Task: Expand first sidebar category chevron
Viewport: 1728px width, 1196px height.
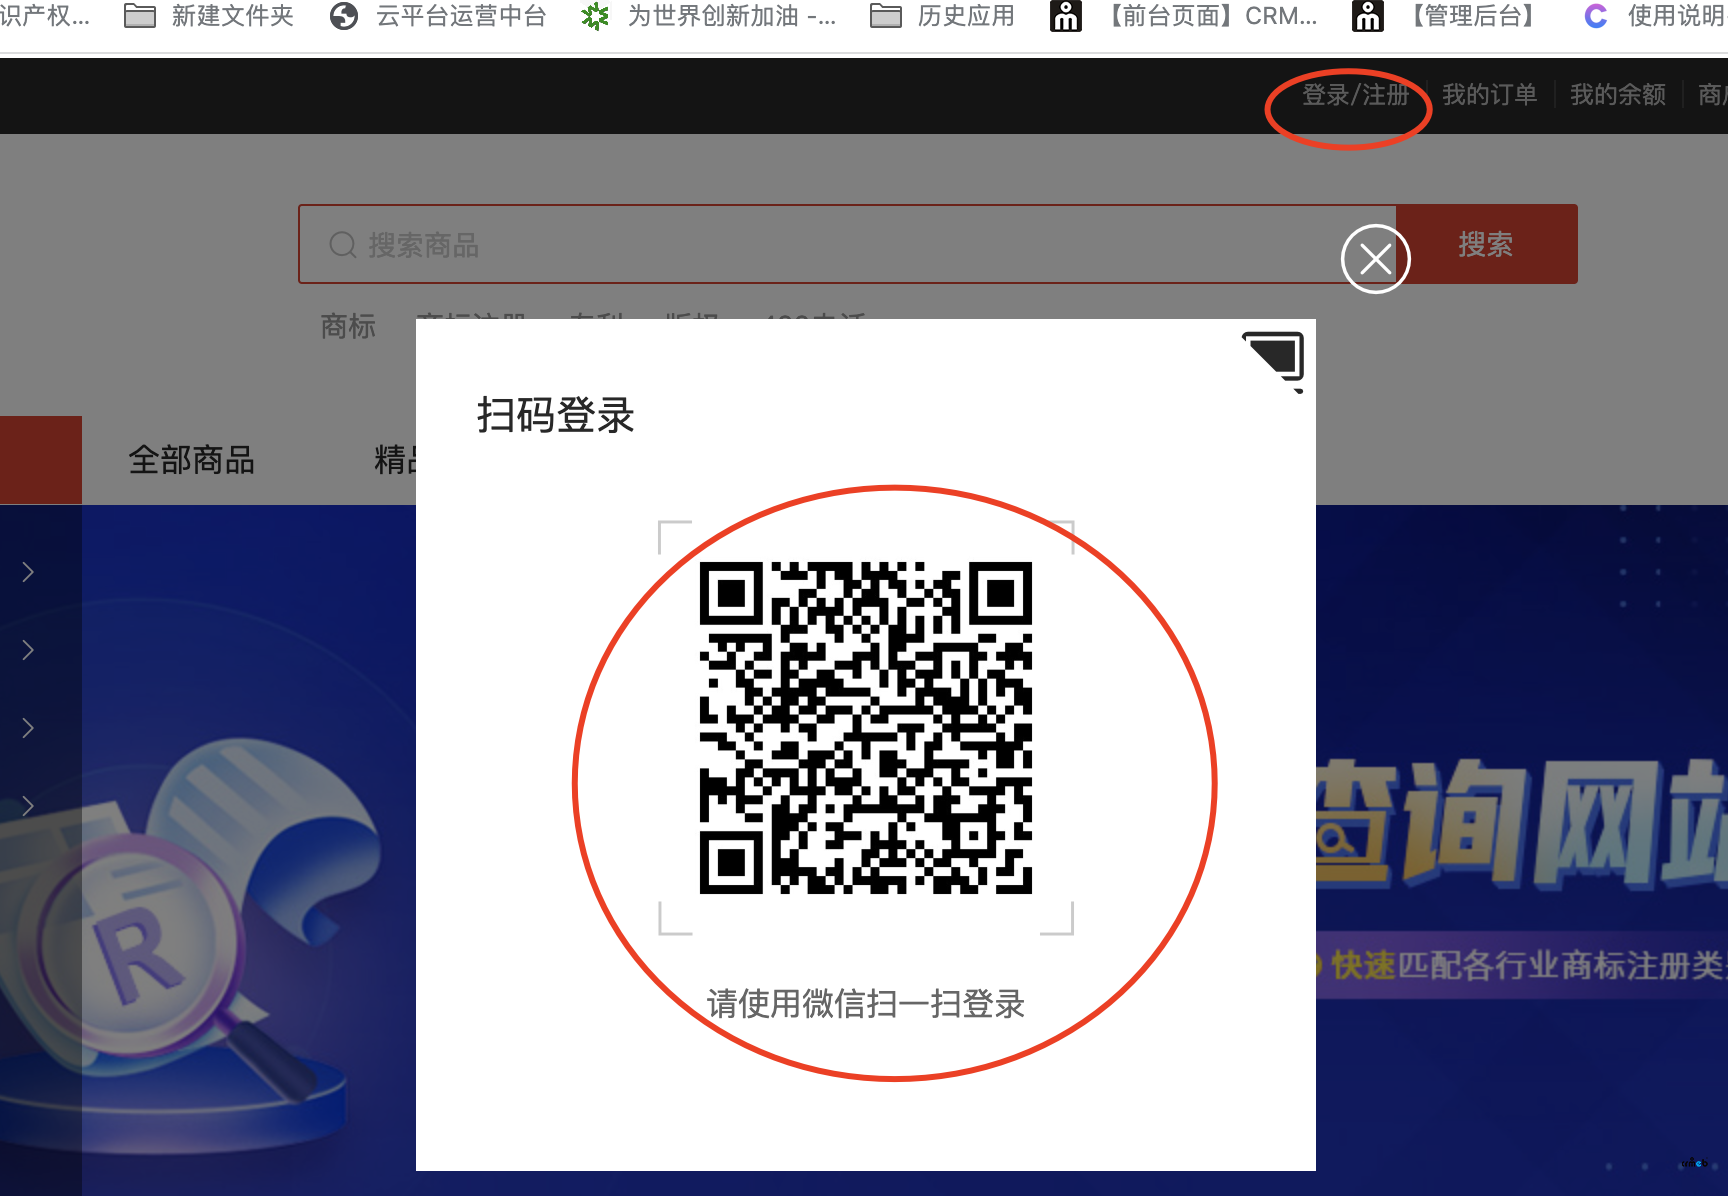Action: point(28,572)
